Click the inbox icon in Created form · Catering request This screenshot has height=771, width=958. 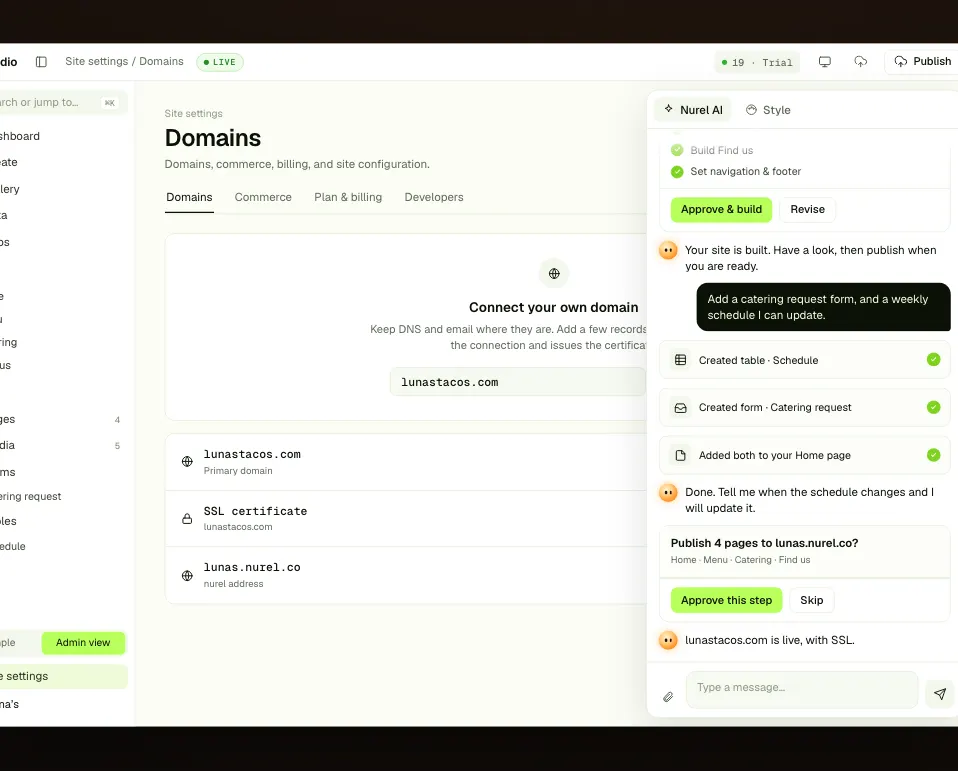pyautogui.click(x=681, y=407)
